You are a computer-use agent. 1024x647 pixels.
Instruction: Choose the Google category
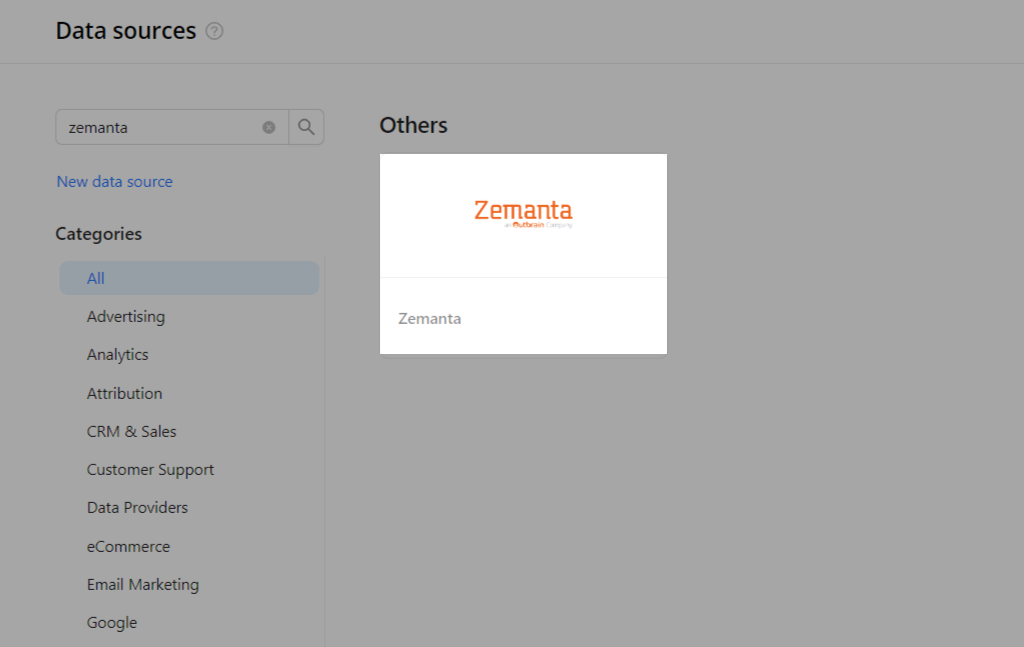112,623
